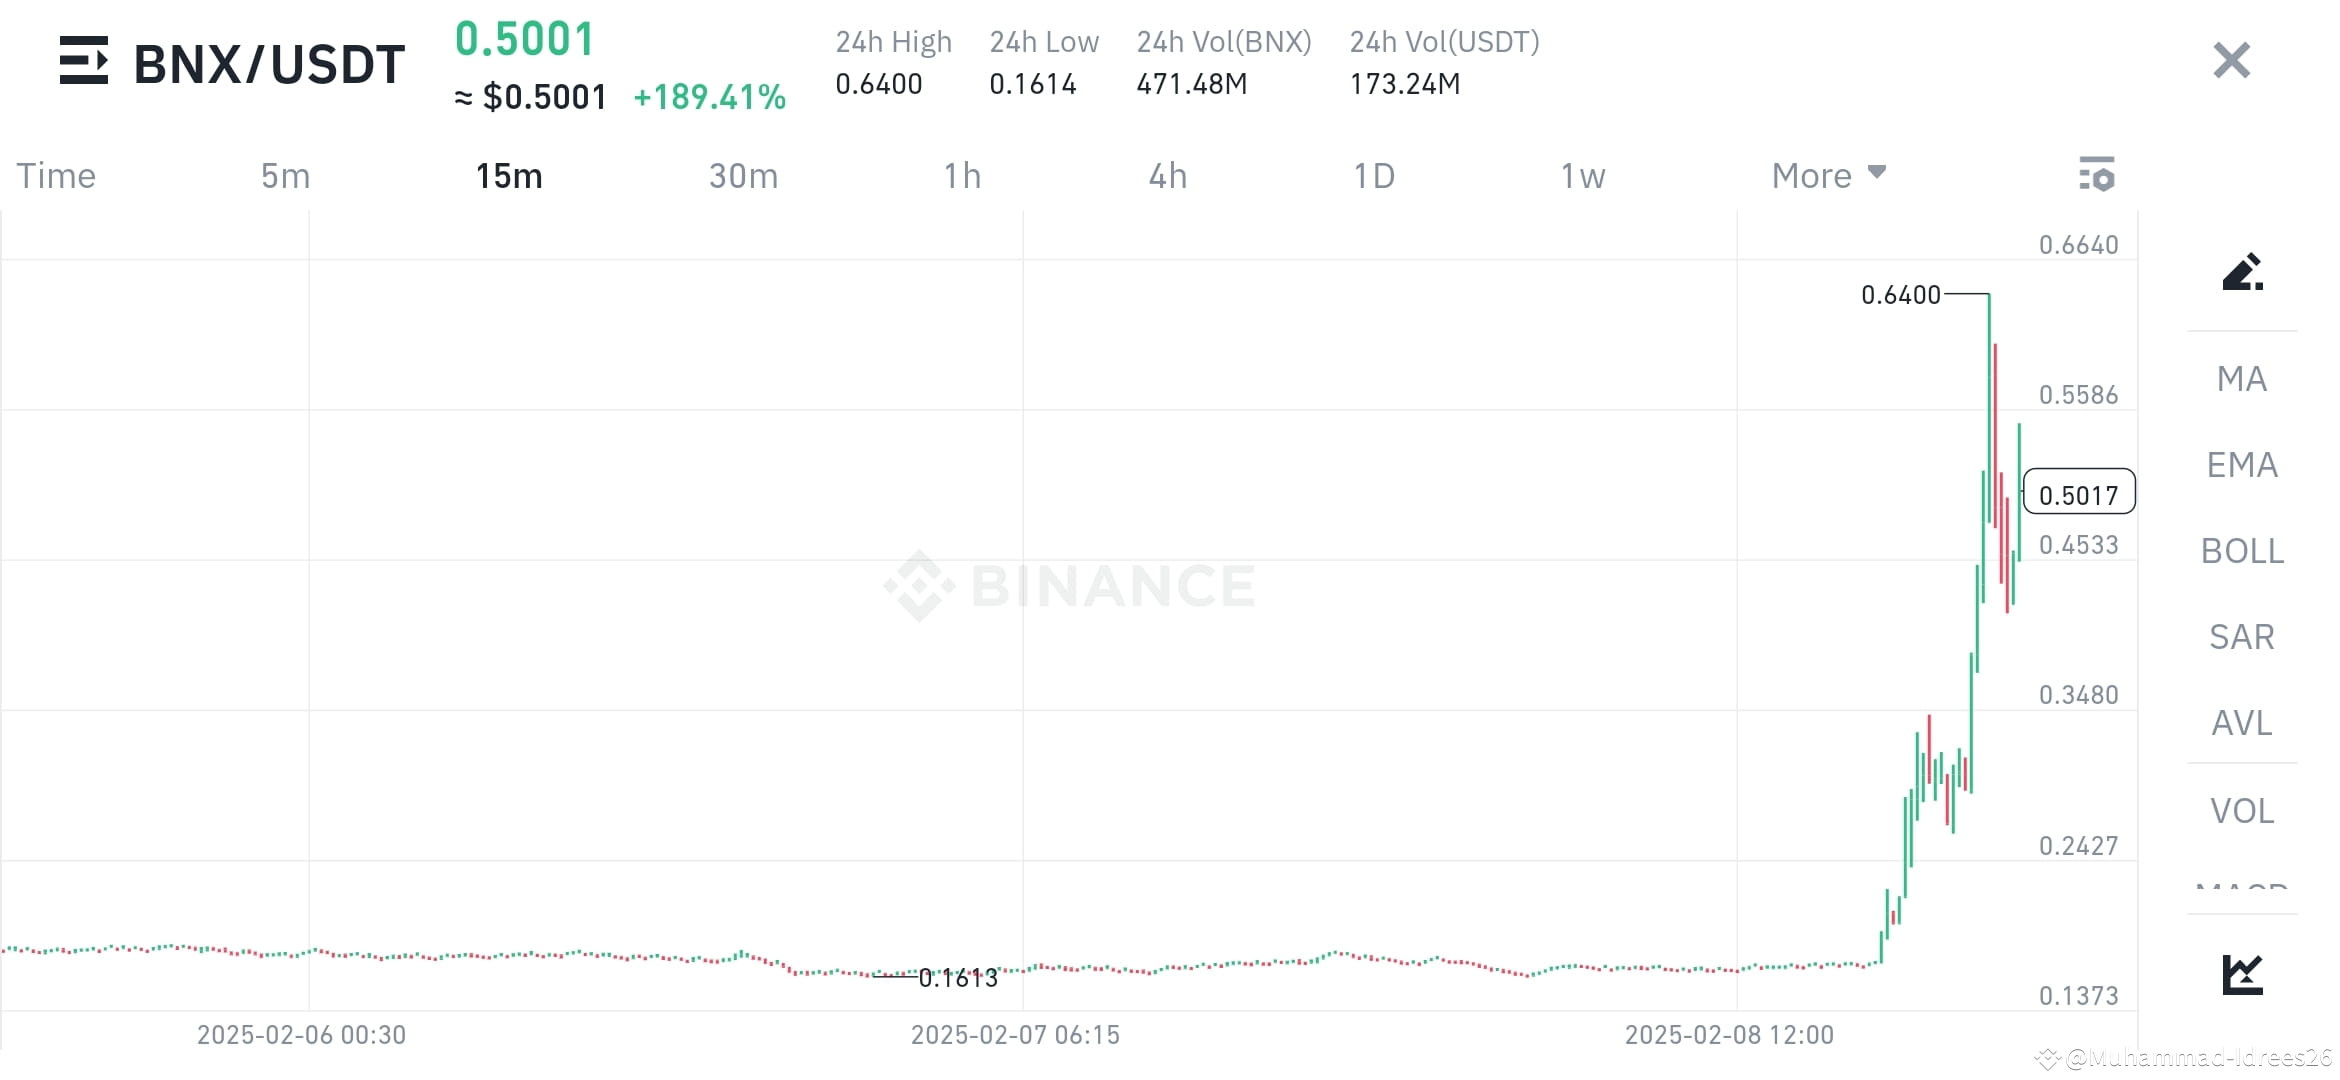Enable the EMA indicator
Viewport: 2340px width, 1080px height.
click(x=2243, y=464)
